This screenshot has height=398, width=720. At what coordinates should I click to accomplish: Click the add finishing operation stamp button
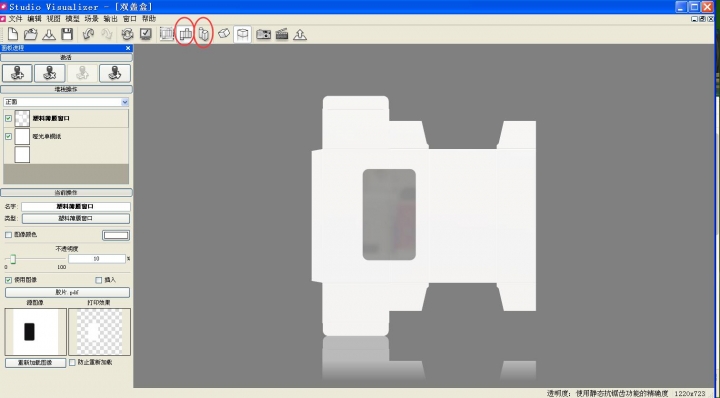[17, 73]
